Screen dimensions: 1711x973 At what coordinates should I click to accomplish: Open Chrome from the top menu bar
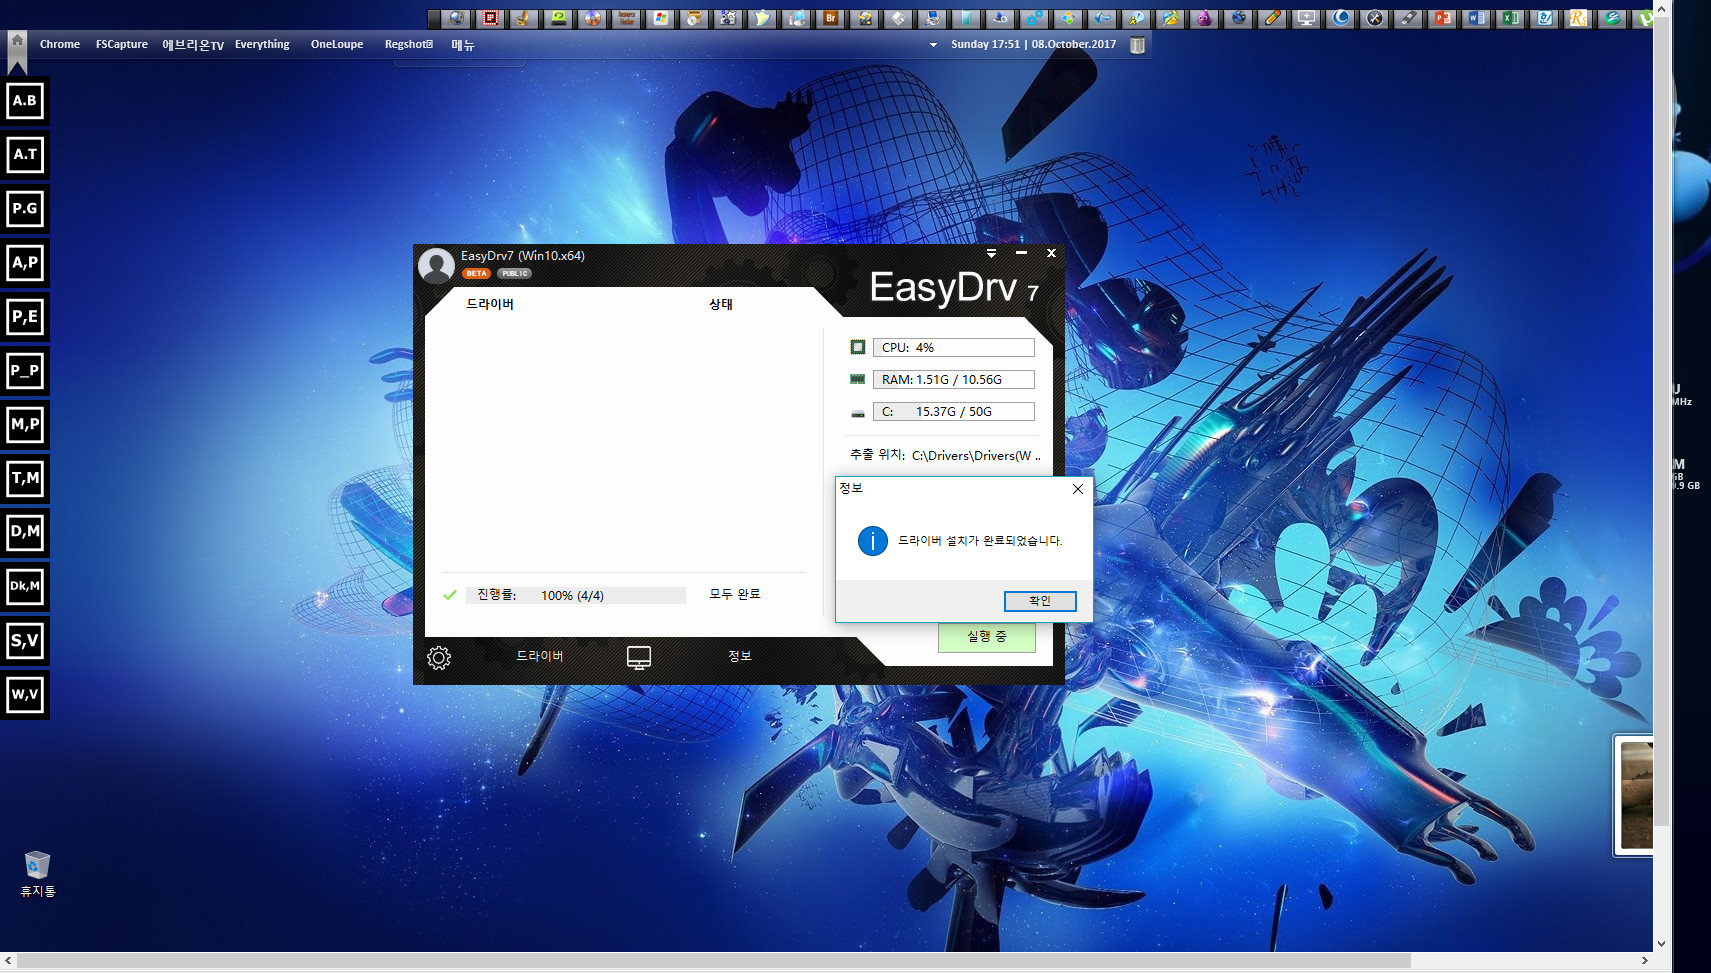(x=60, y=44)
